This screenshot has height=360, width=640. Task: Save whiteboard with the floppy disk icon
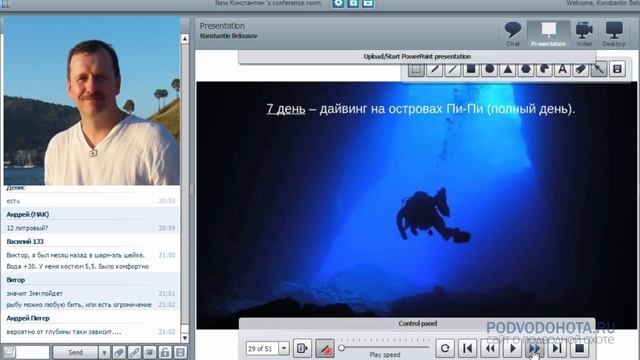click(617, 69)
